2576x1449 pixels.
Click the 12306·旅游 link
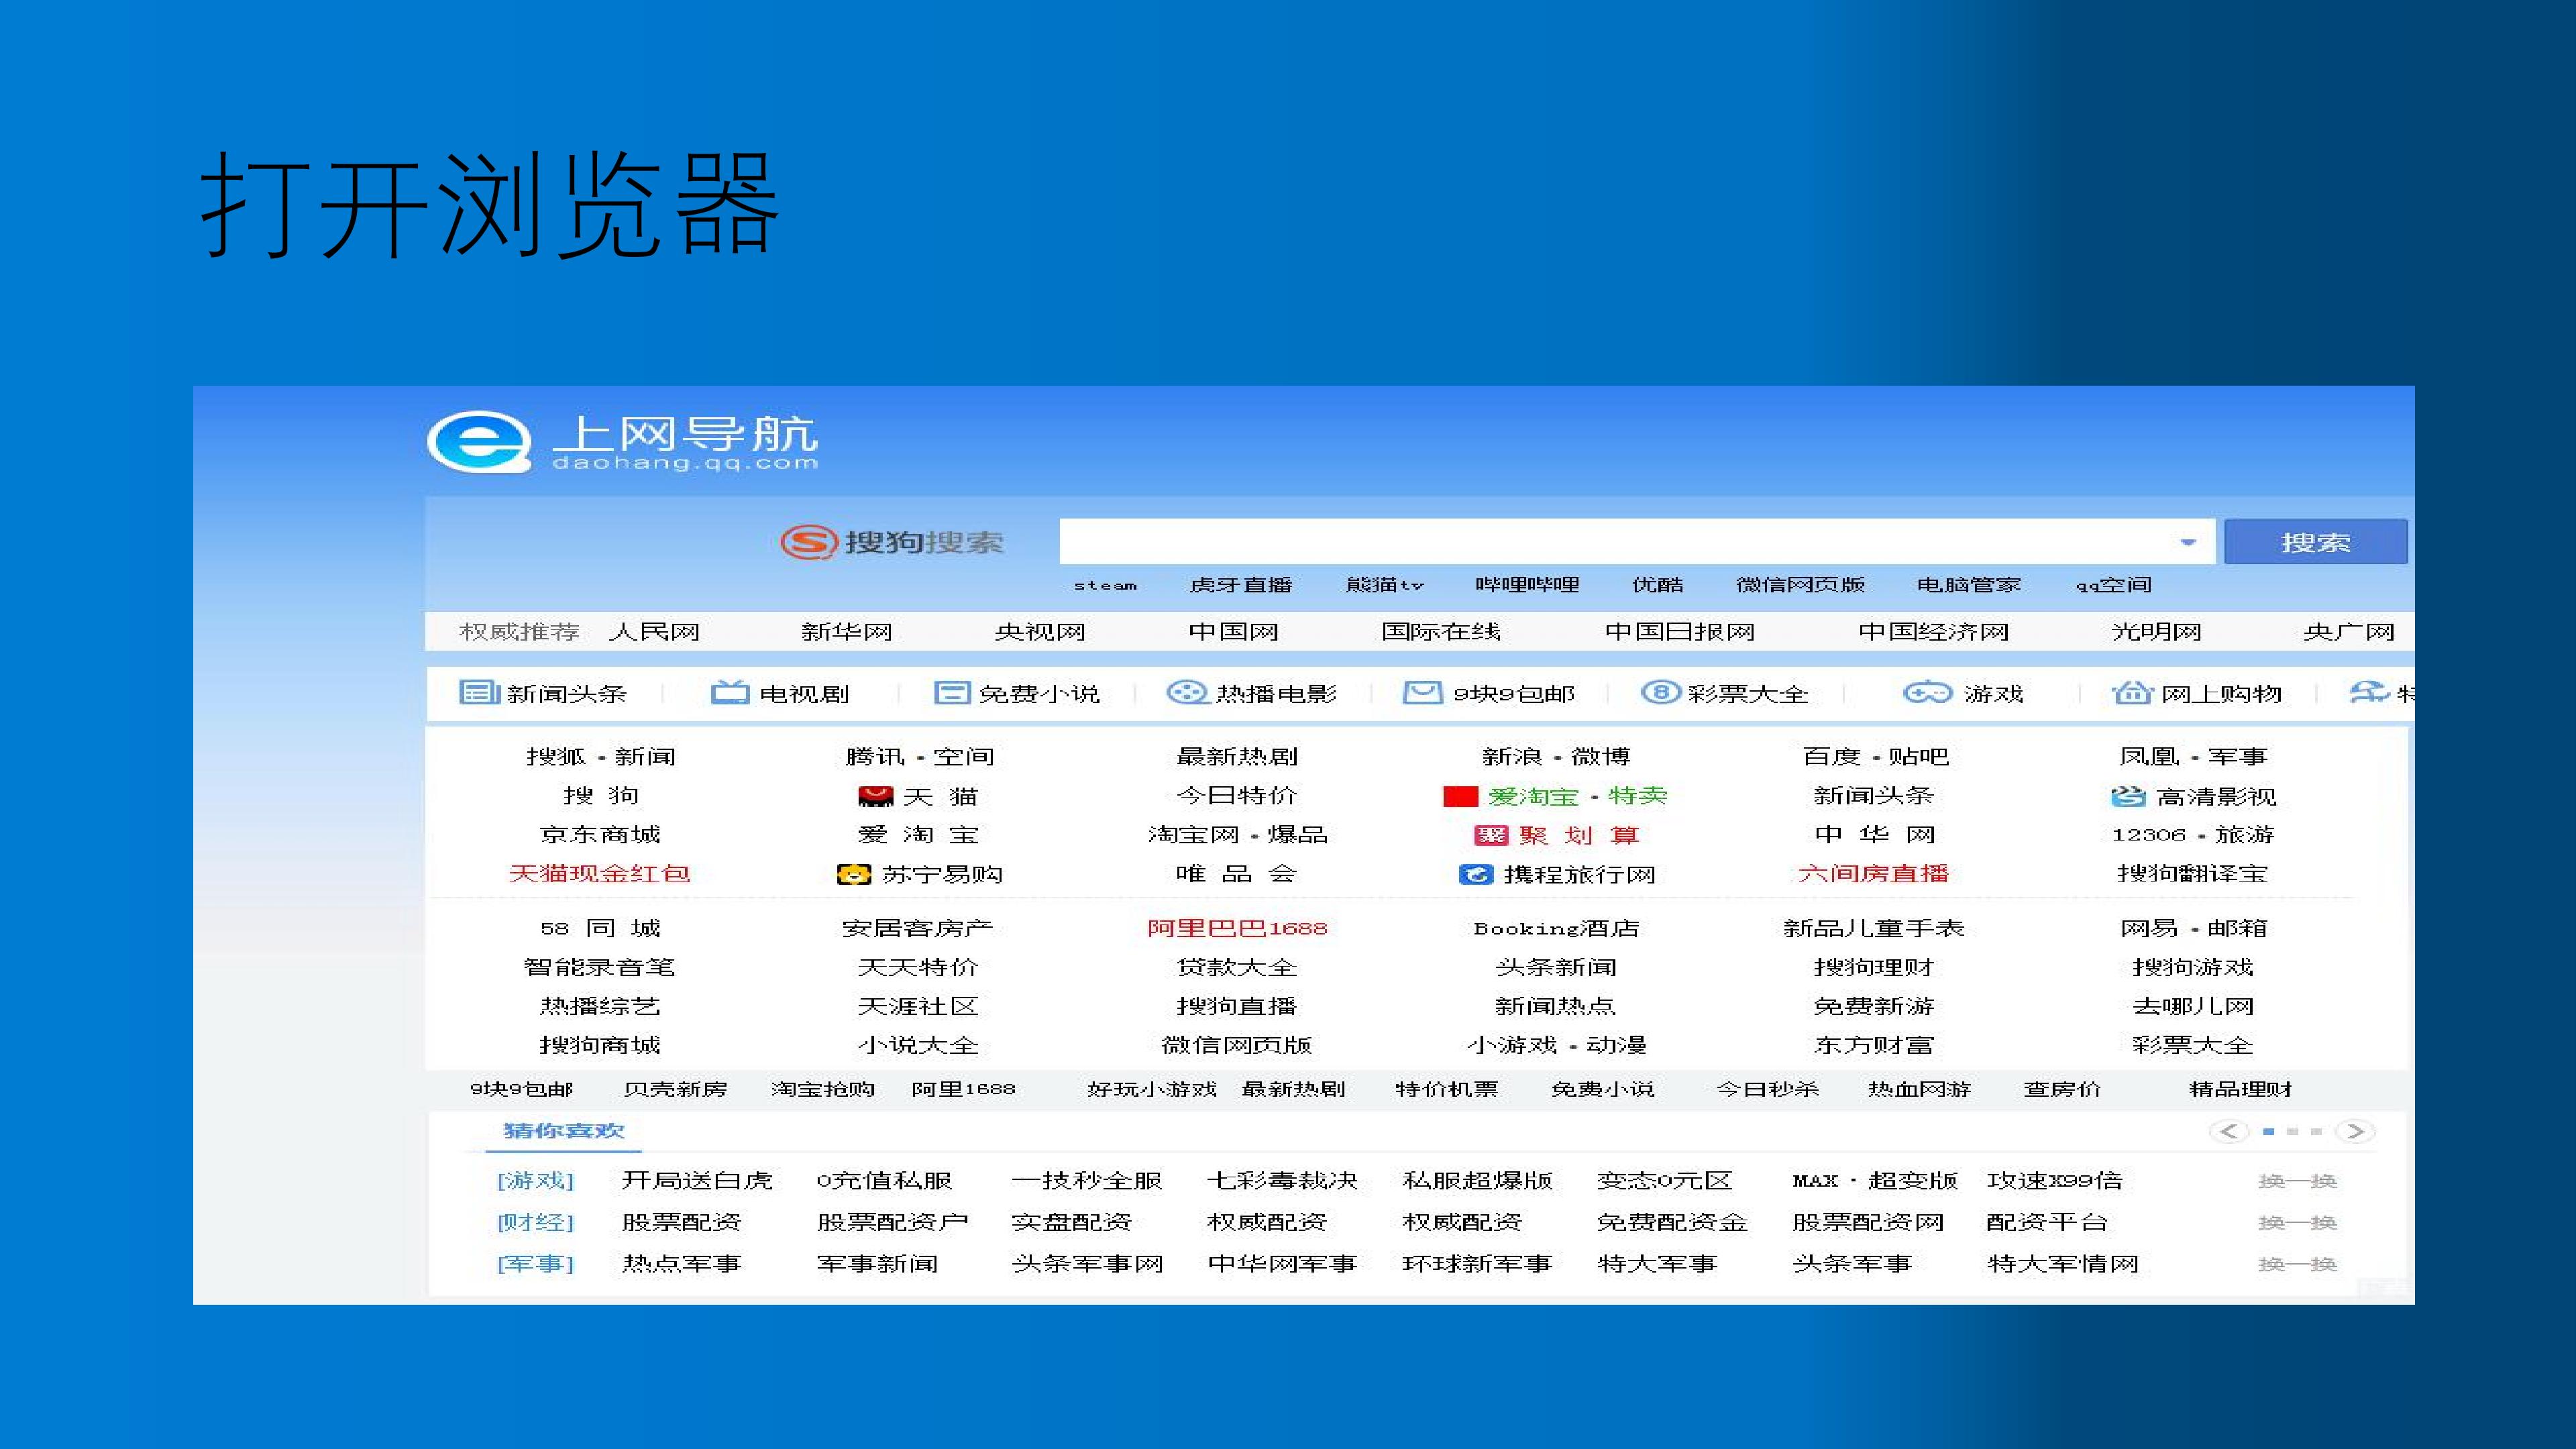coord(2193,835)
